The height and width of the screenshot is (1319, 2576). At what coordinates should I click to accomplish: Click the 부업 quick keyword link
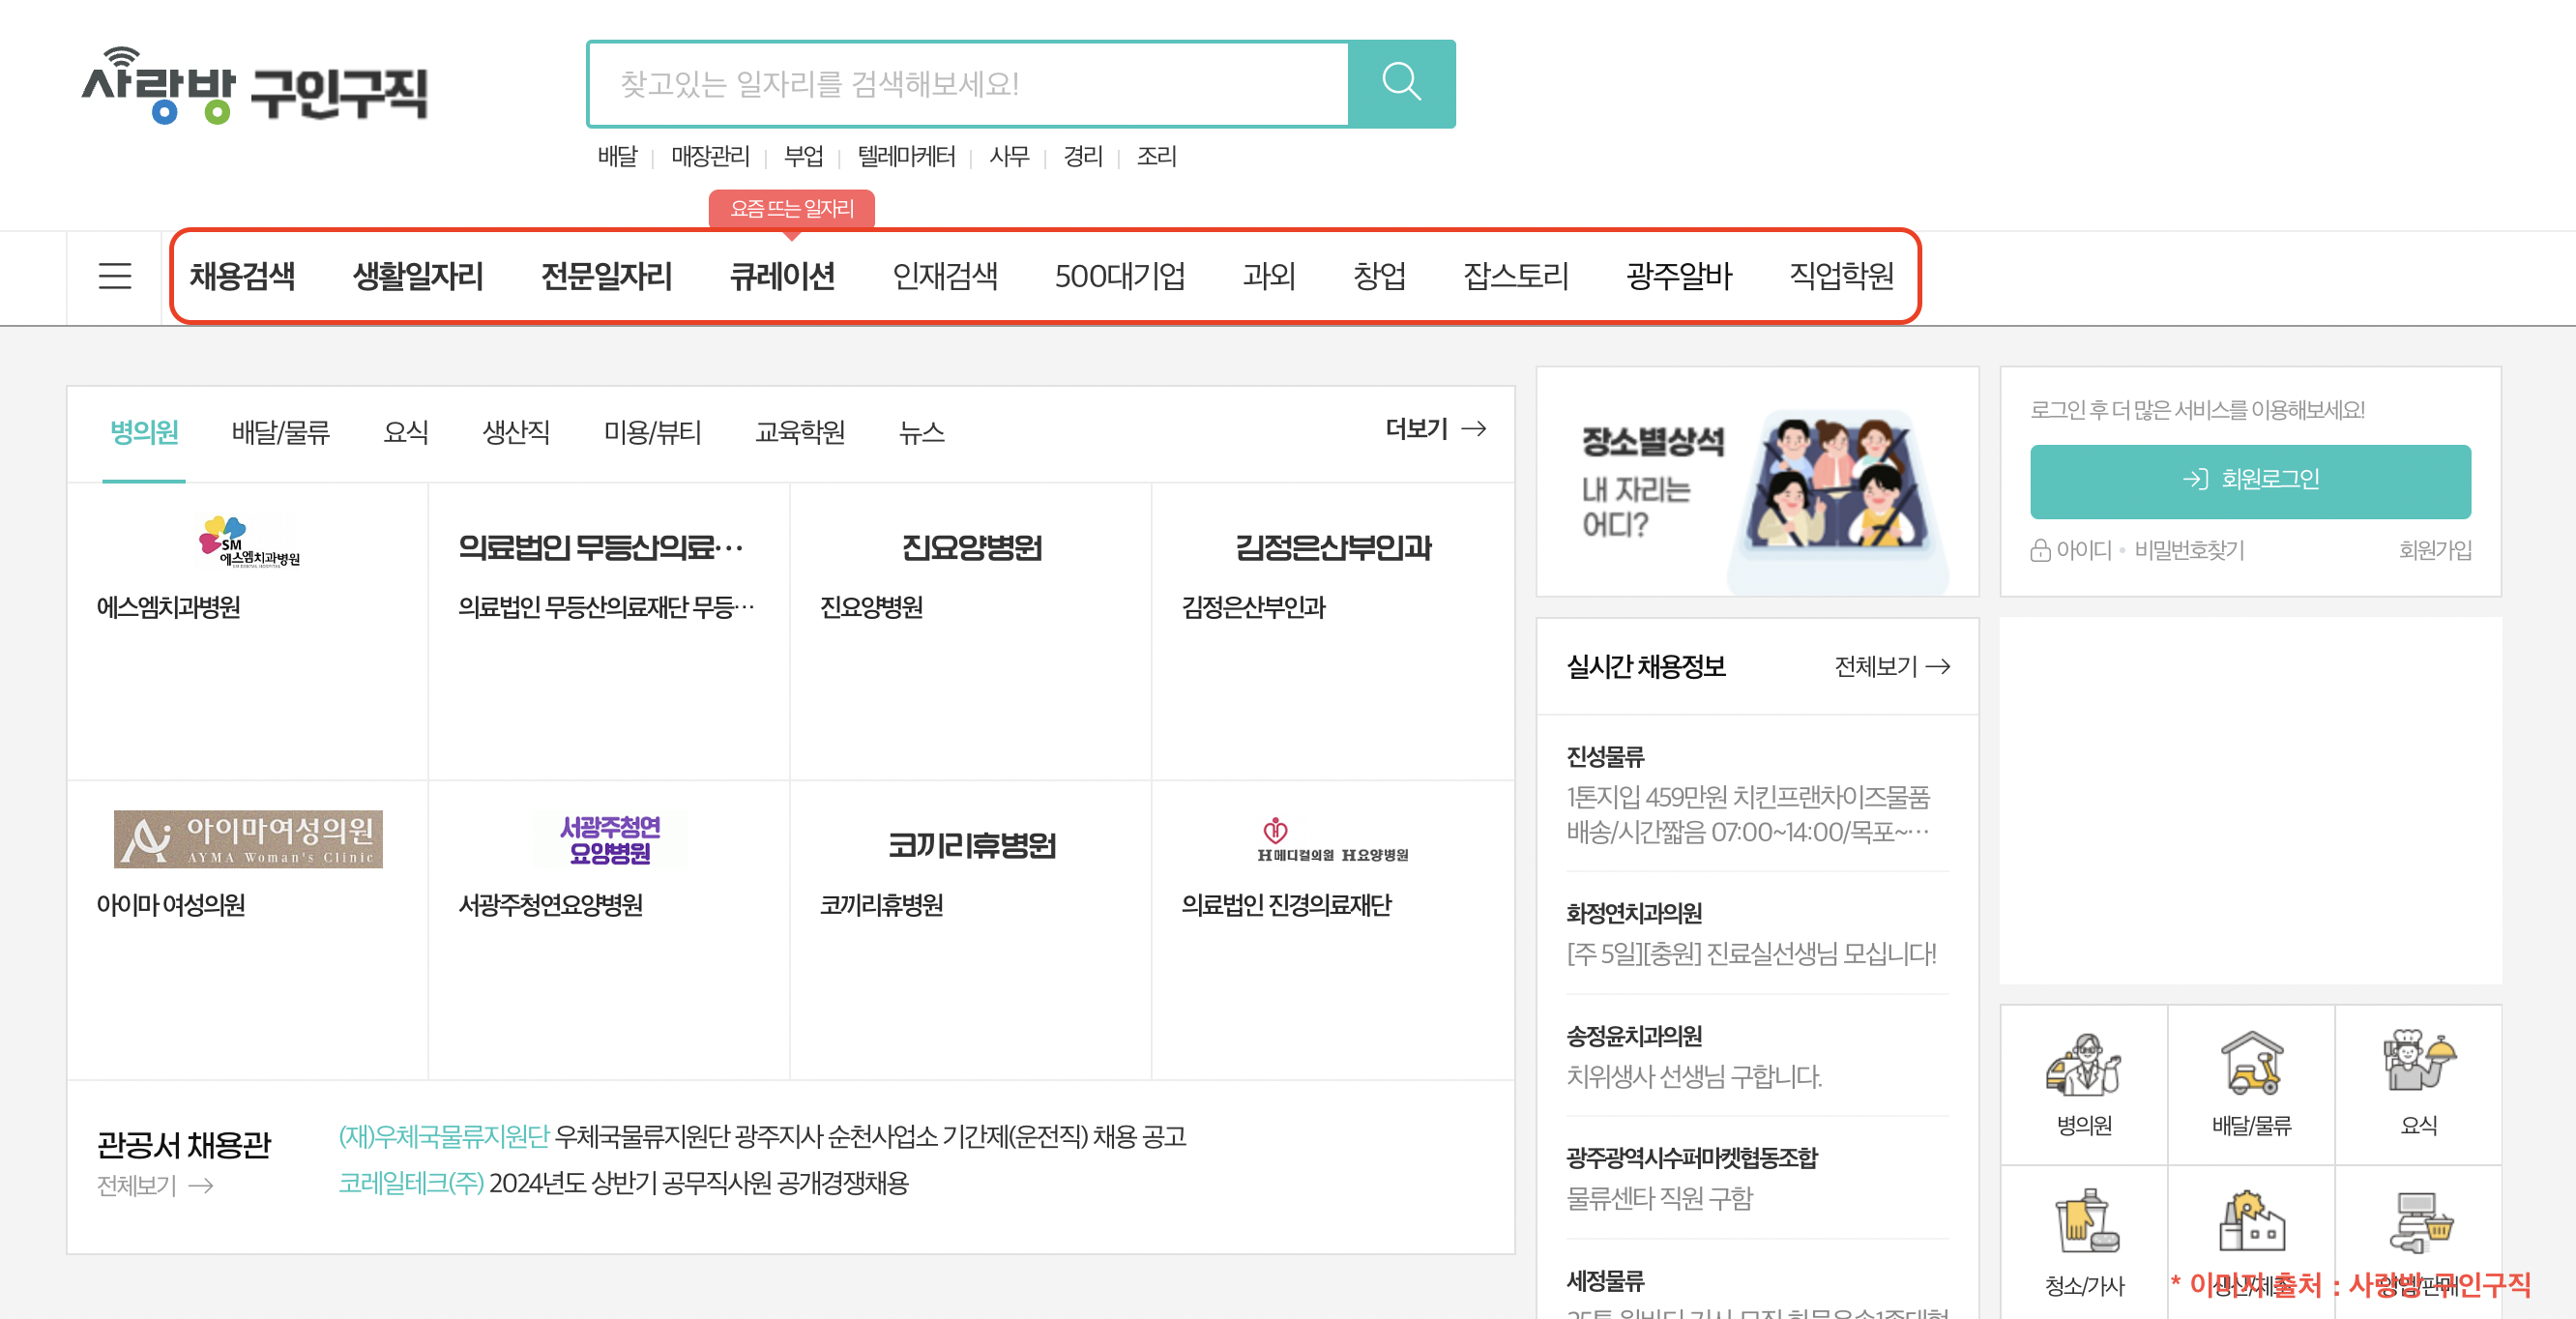[x=803, y=156]
